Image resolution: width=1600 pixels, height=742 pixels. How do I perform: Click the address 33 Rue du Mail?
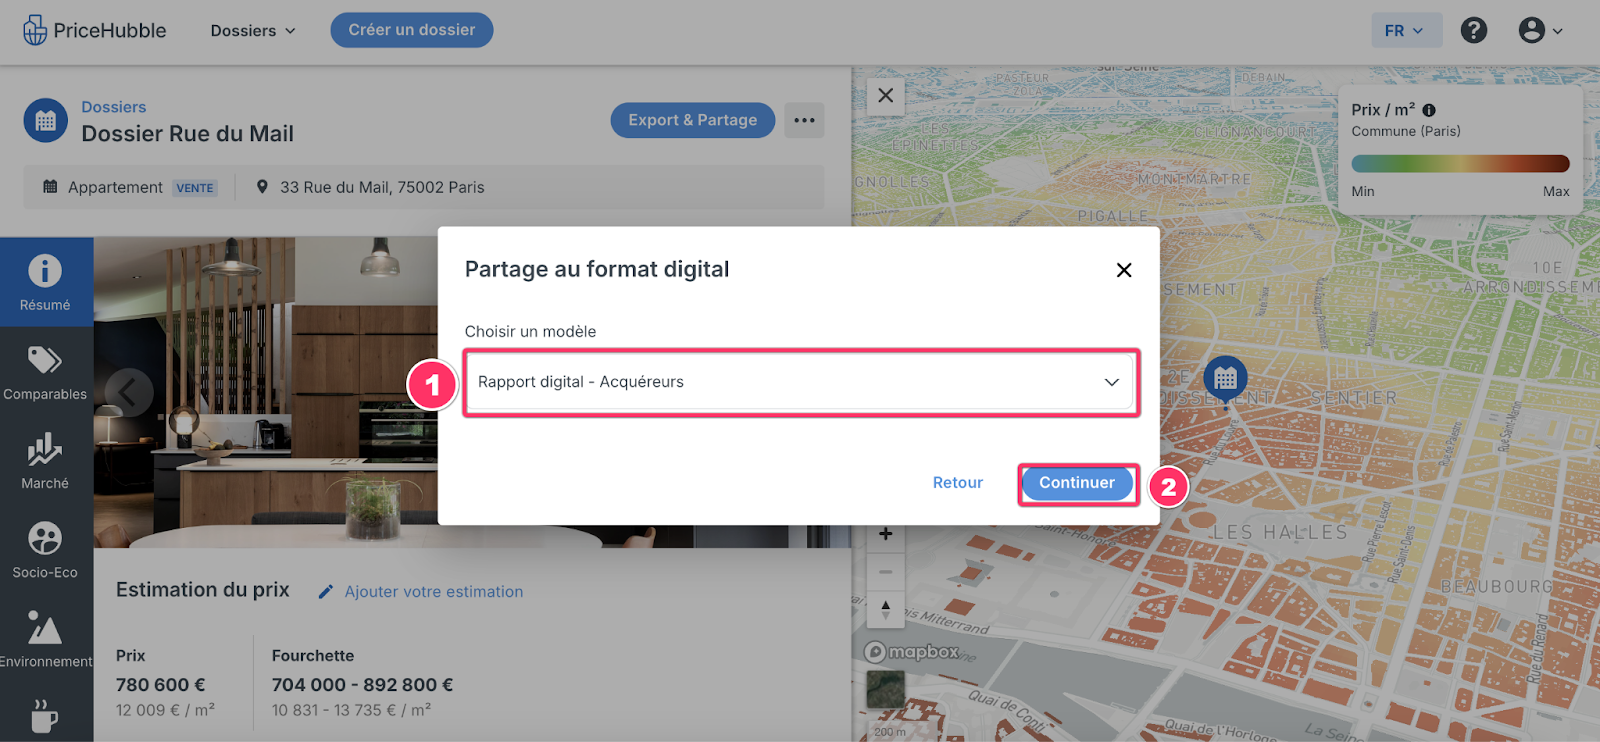382,187
